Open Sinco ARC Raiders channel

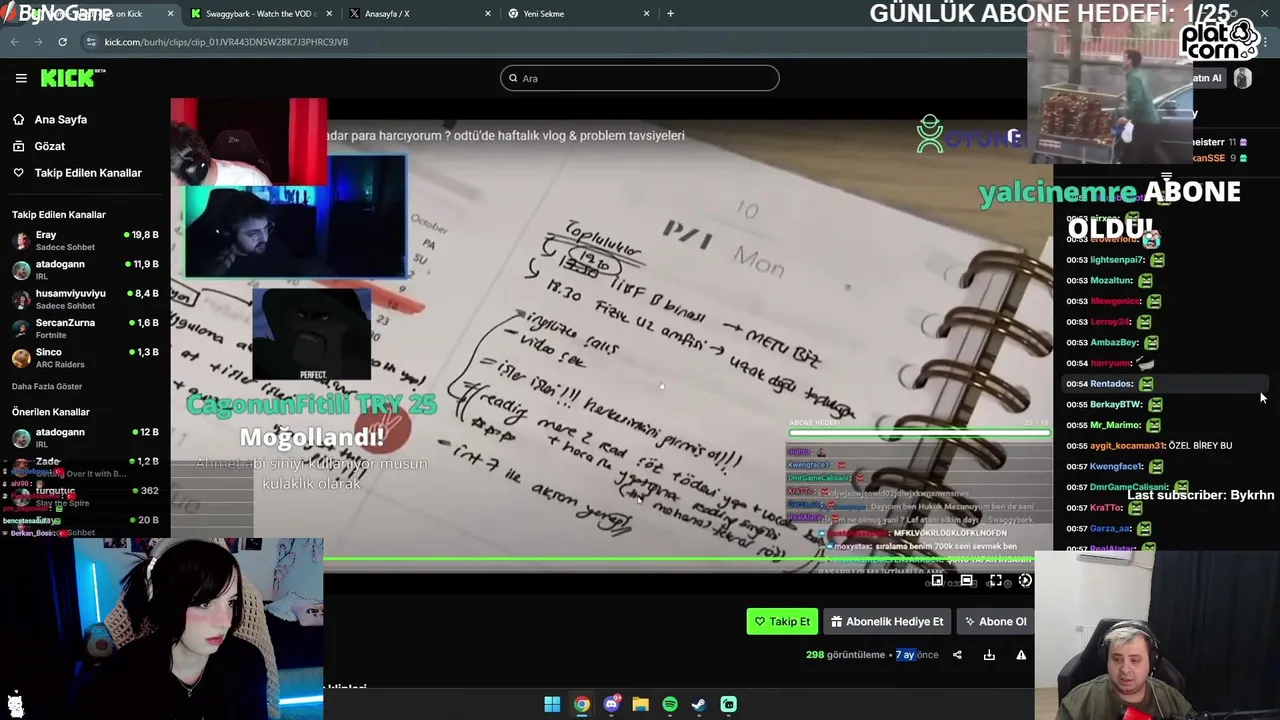click(85, 357)
